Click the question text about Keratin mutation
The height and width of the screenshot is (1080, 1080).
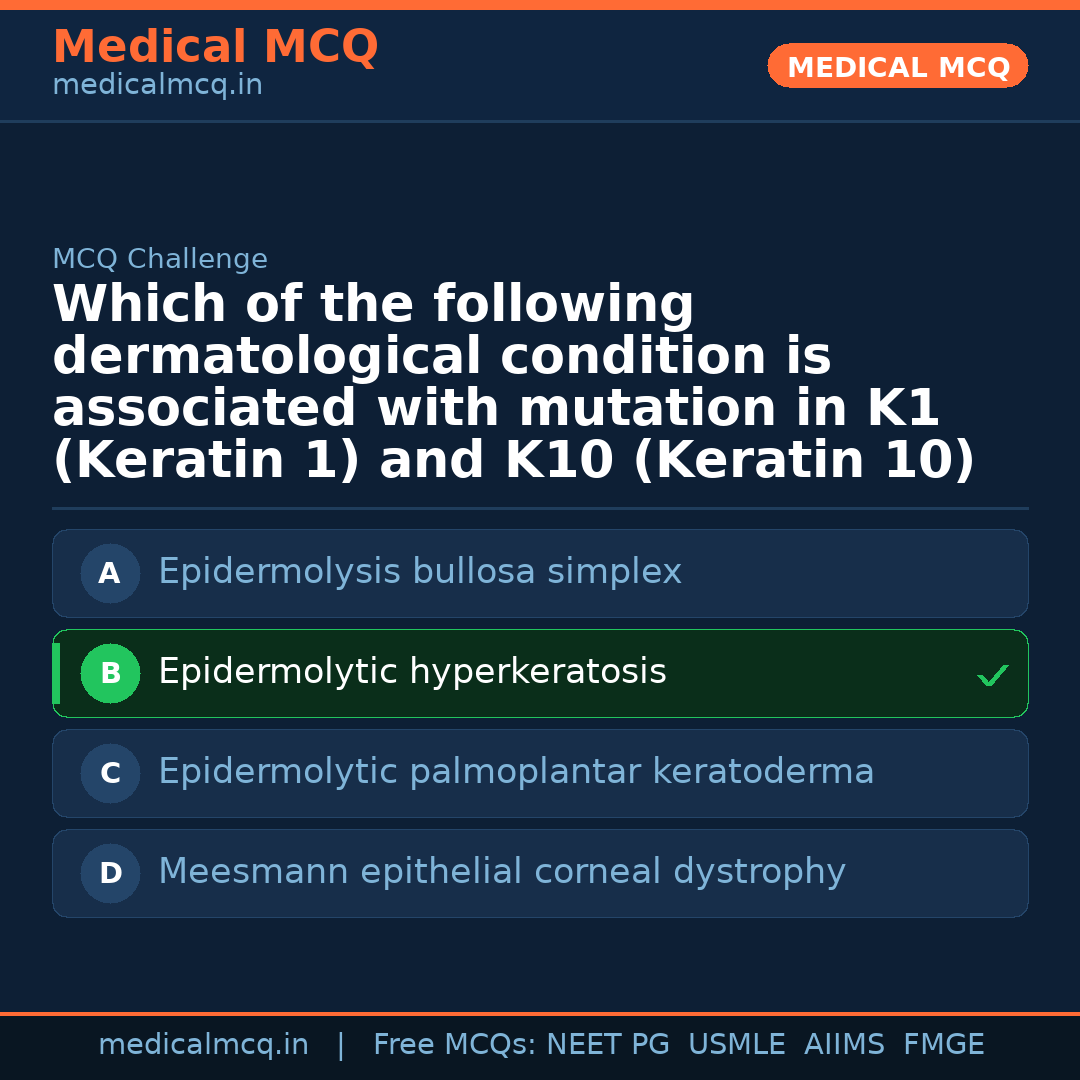click(513, 384)
